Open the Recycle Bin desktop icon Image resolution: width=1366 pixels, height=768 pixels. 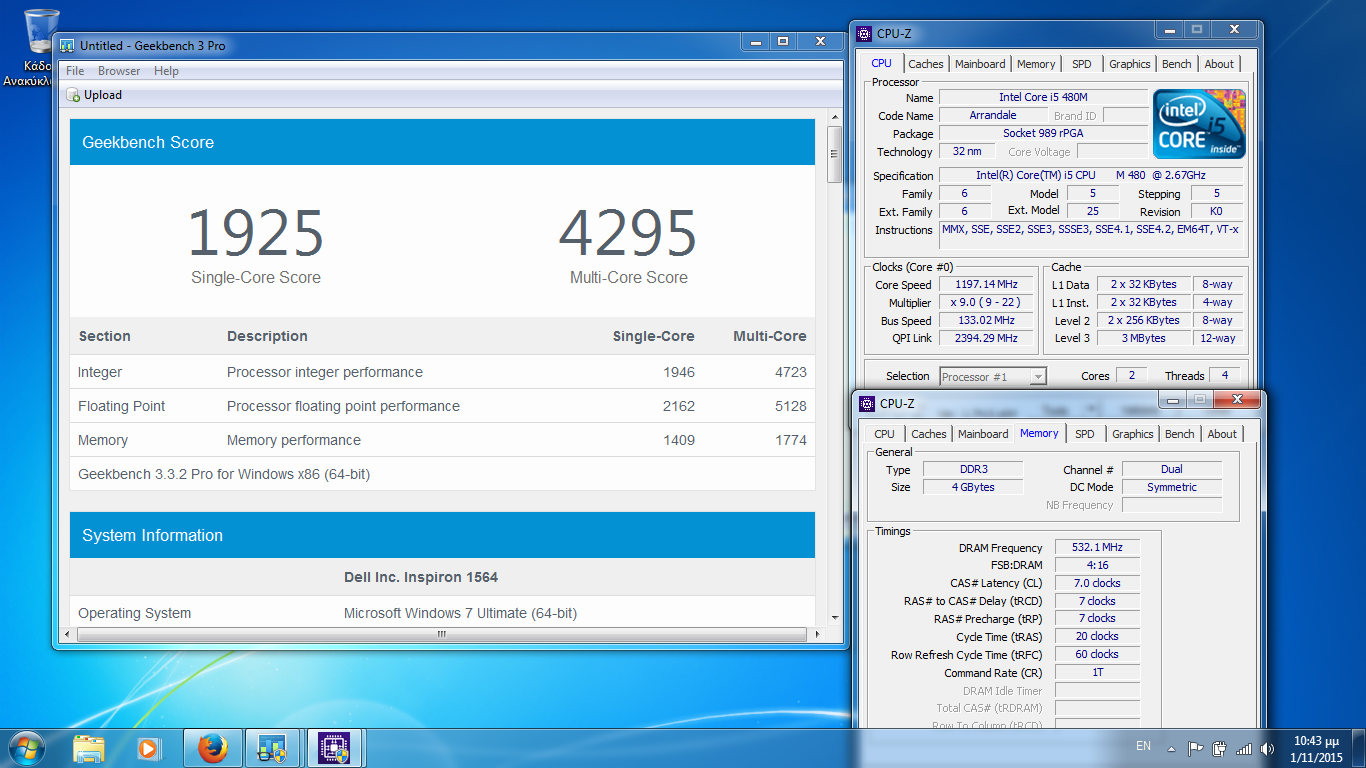[x=39, y=31]
